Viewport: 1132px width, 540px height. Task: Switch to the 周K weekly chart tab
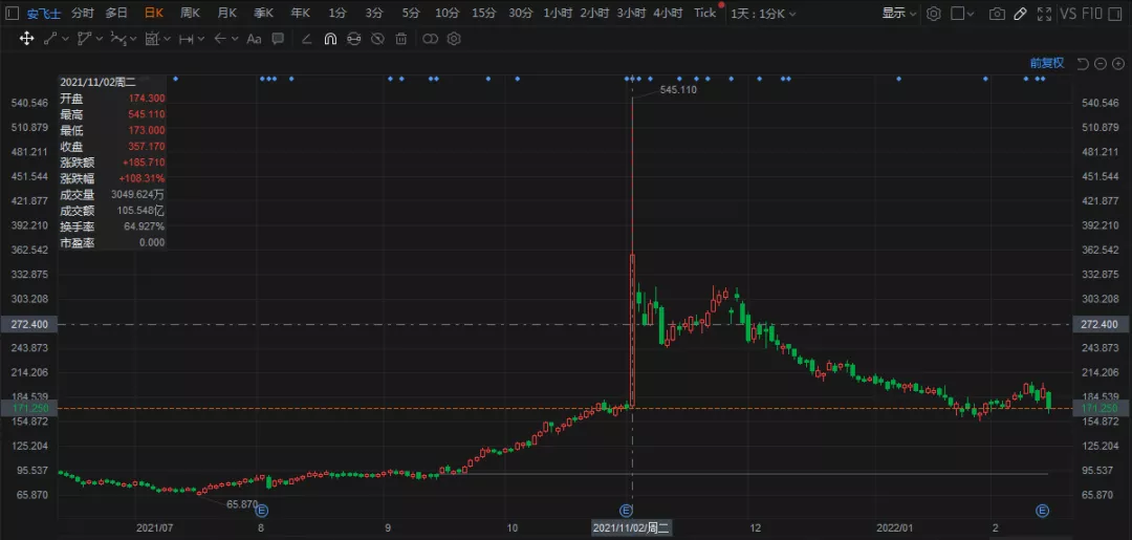point(190,13)
